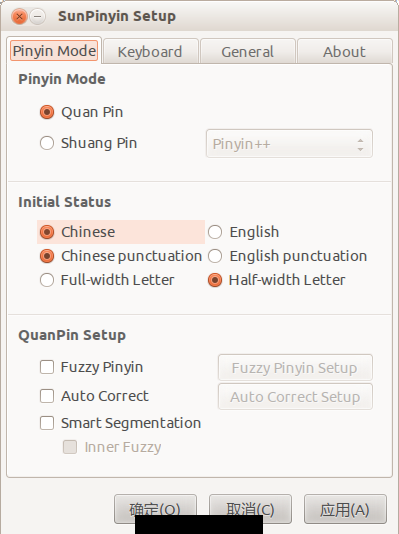Click the Auto Correct Setup button
Screen dimensions: 399x534
point(295,396)
